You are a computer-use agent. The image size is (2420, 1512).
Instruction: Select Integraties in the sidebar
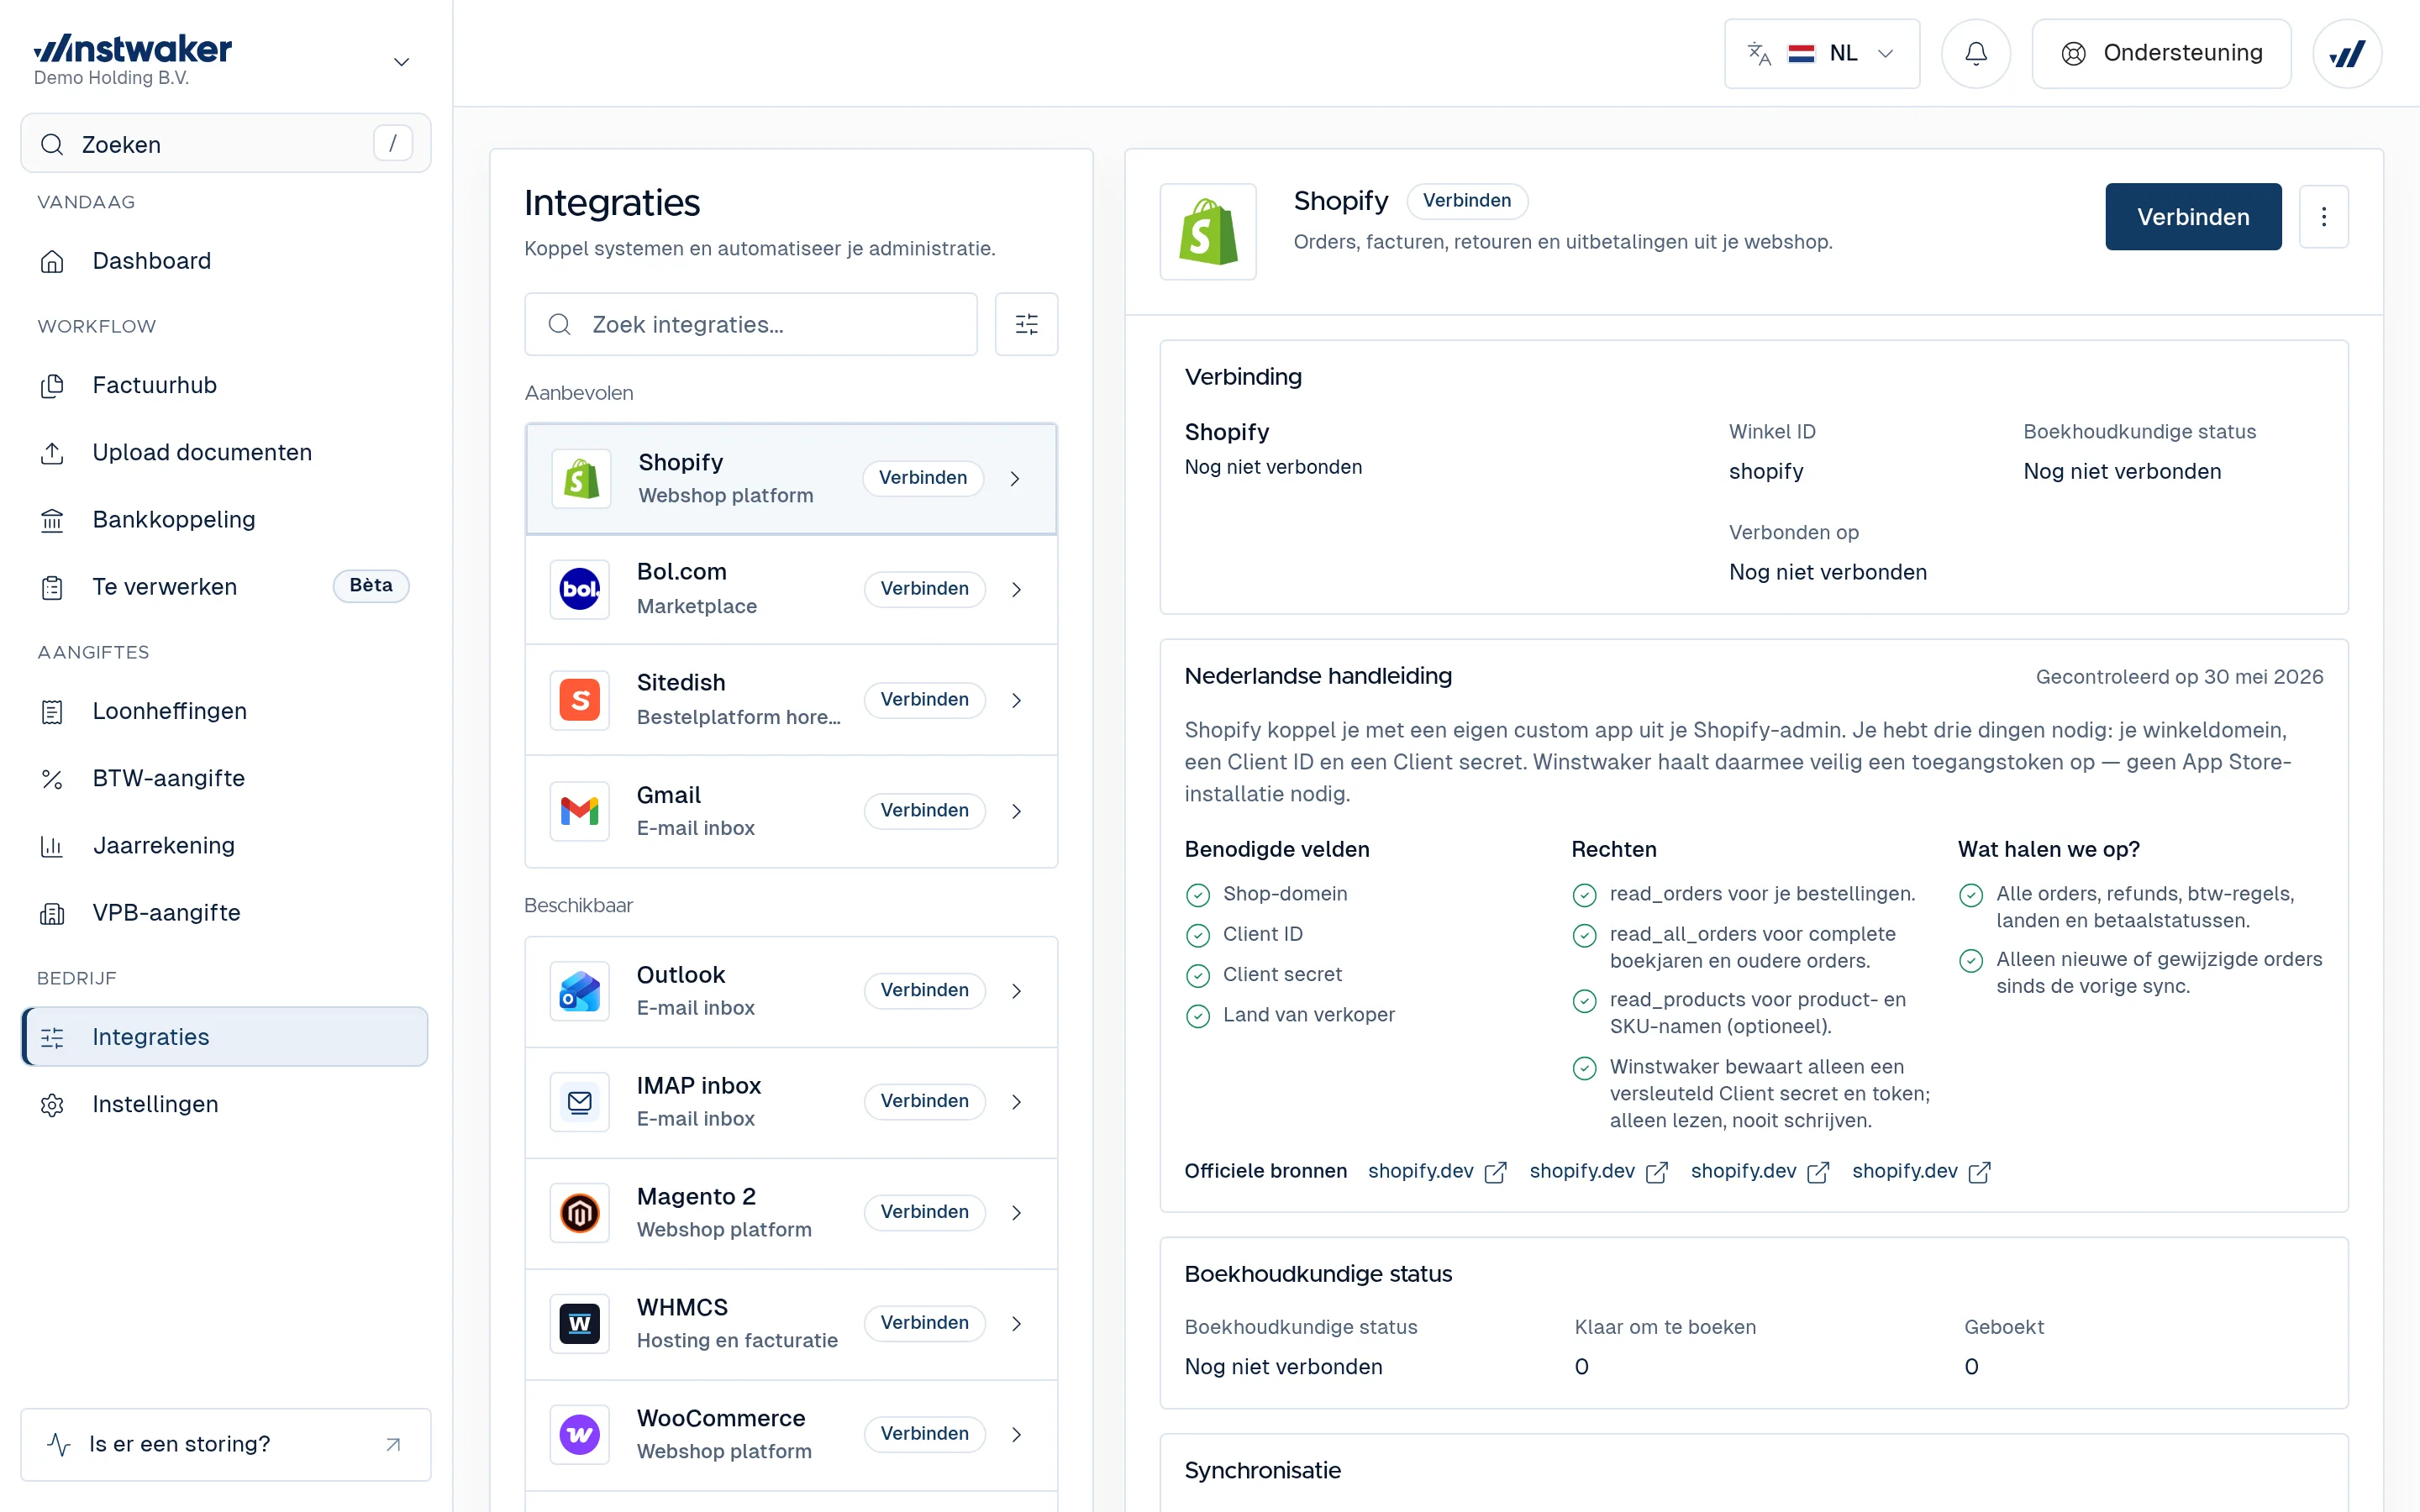coord(225,1037)
